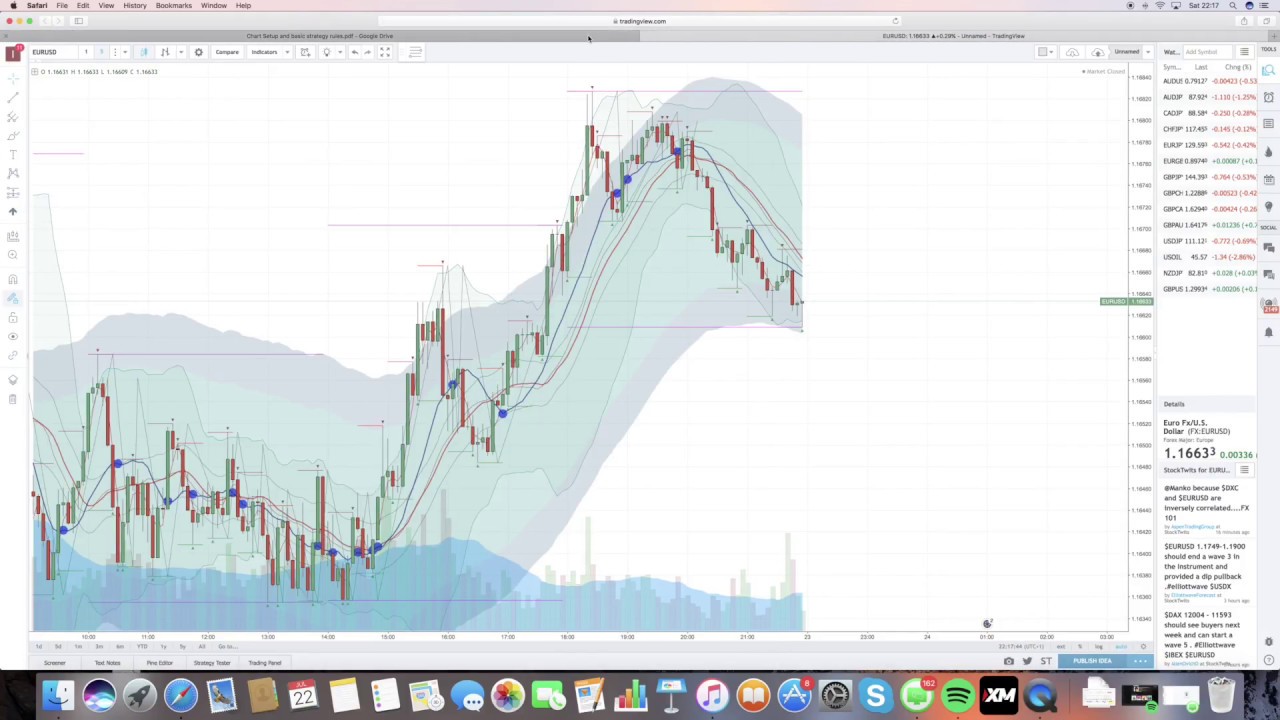Redo last chart action

tap(368, 52)
